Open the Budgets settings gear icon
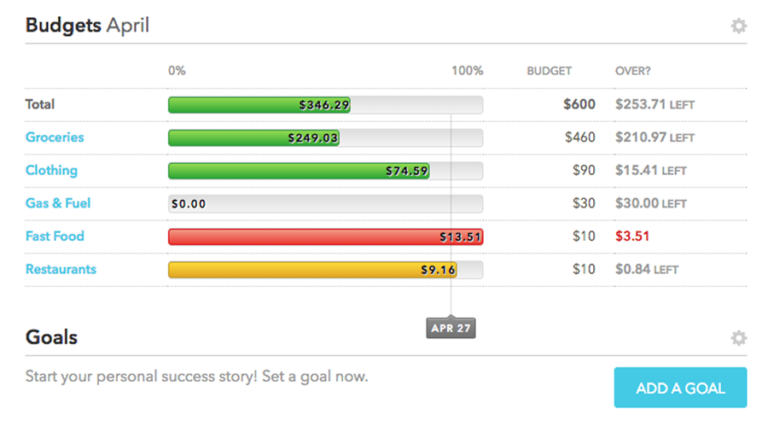Image resolution: width=768 pixels, height=421 pixels. (739, 26)
